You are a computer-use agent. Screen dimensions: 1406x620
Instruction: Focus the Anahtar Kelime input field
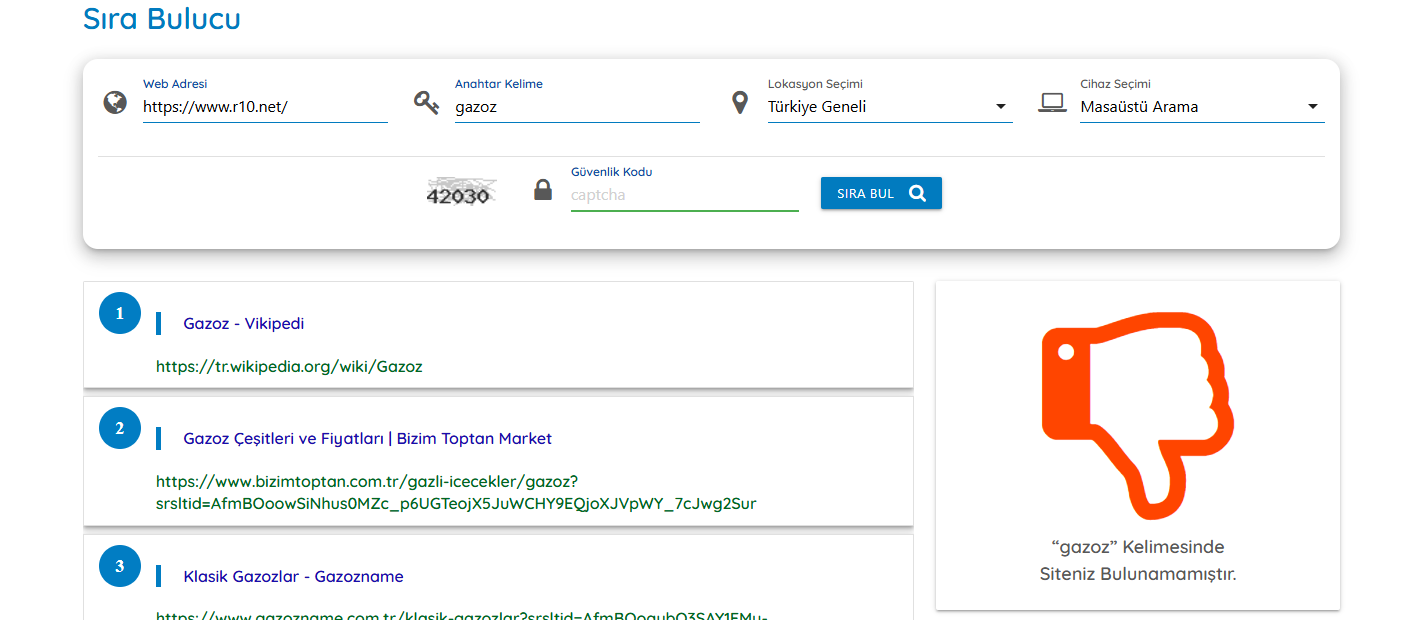tap(577, 107)
